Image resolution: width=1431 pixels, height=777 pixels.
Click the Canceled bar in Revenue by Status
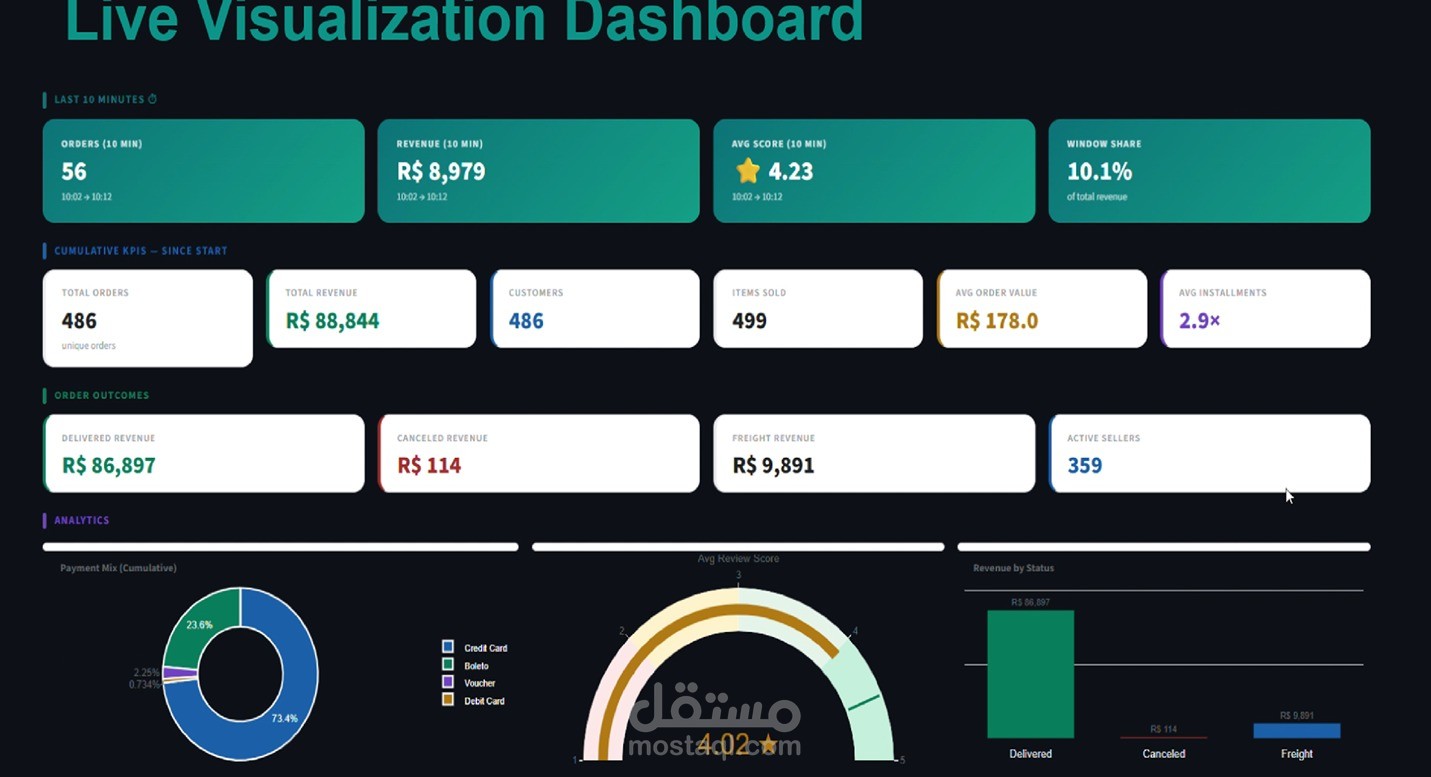click(1163, 738)
